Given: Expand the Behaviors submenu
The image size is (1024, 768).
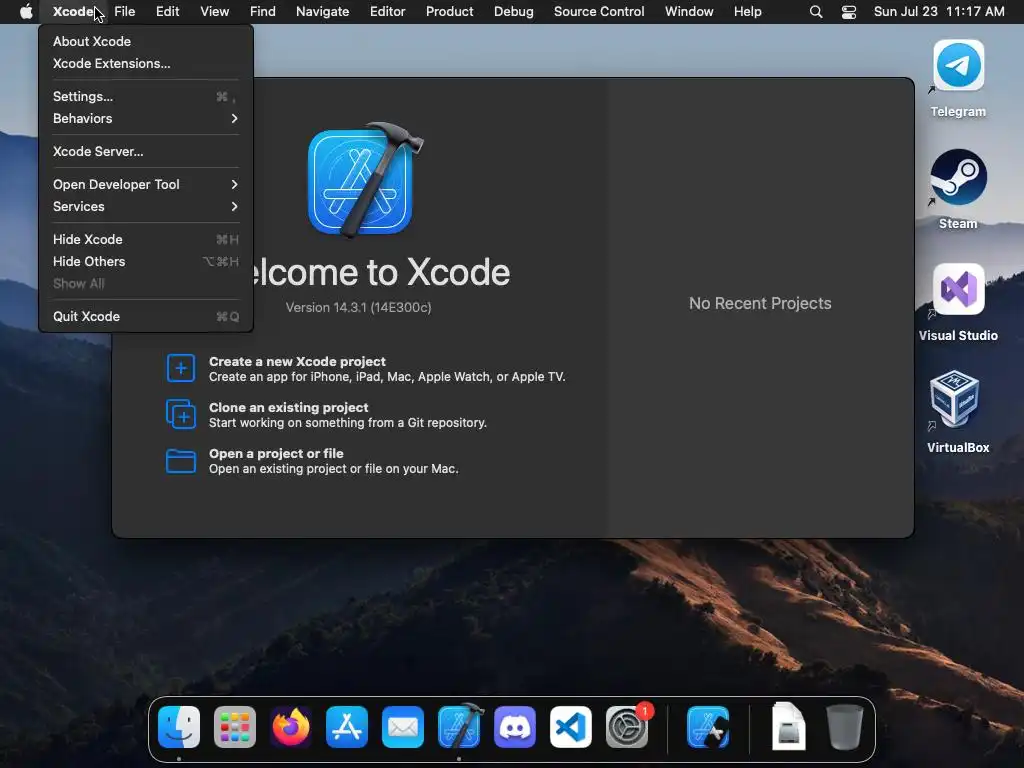Looking at the screenshot, I should [146, 118].
